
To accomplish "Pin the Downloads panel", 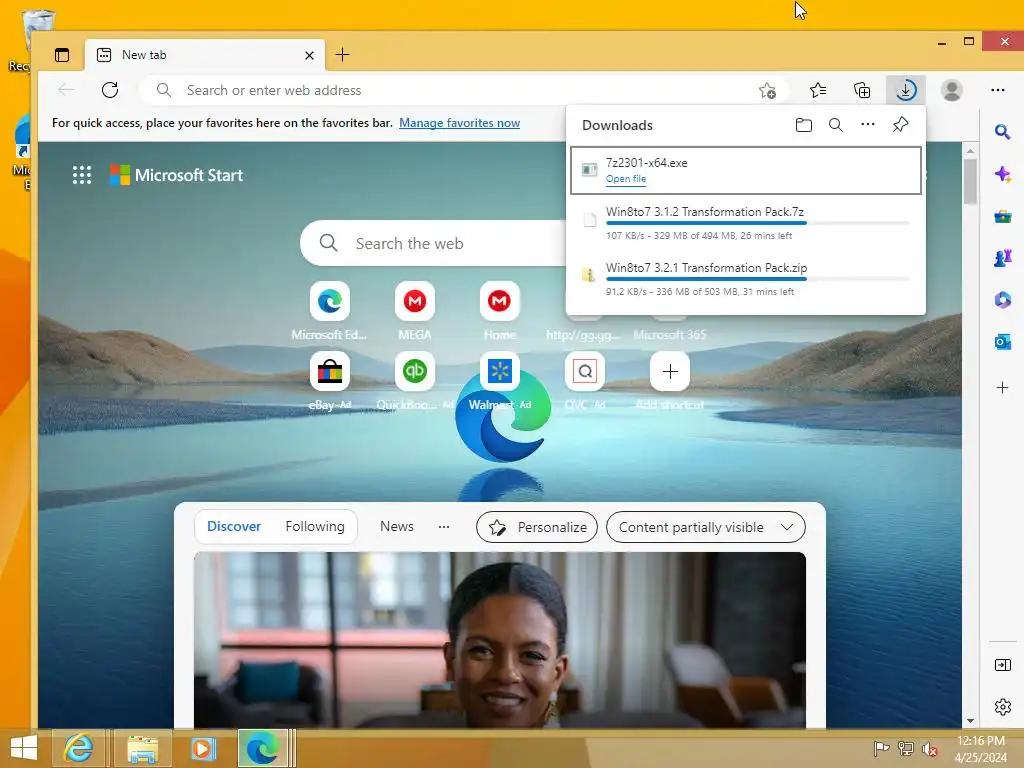I will [901, 124].
